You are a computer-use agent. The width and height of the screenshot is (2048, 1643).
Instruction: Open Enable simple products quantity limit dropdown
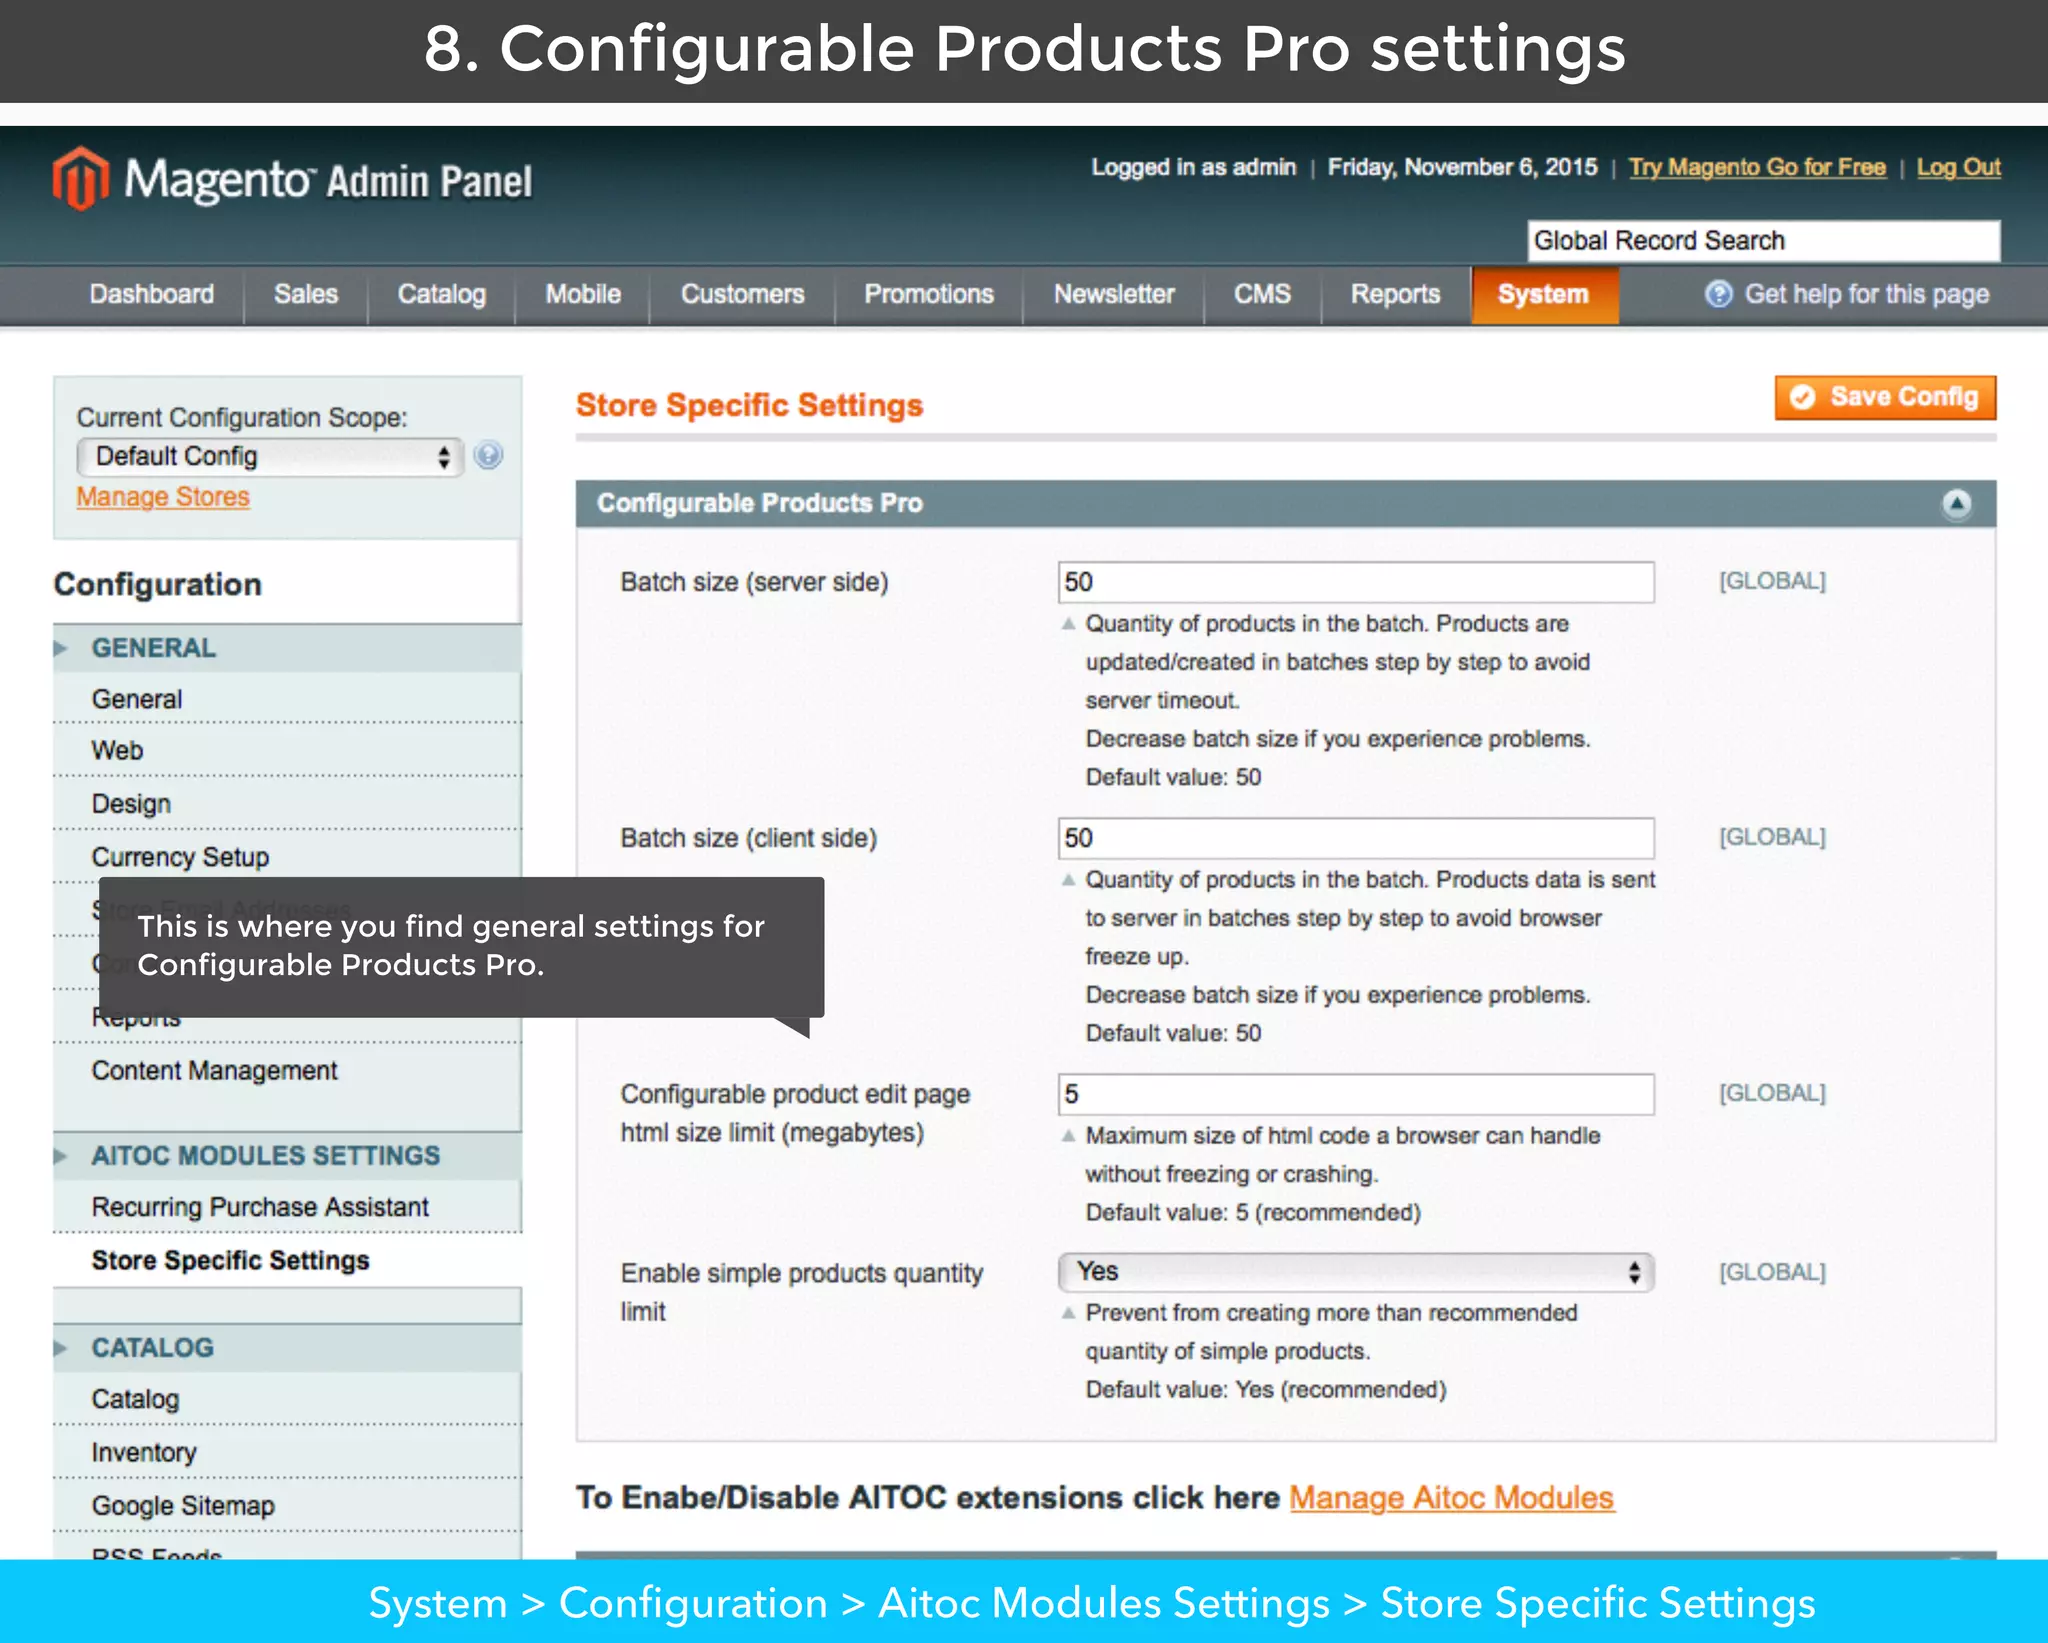click(x=1355, y=1272)
